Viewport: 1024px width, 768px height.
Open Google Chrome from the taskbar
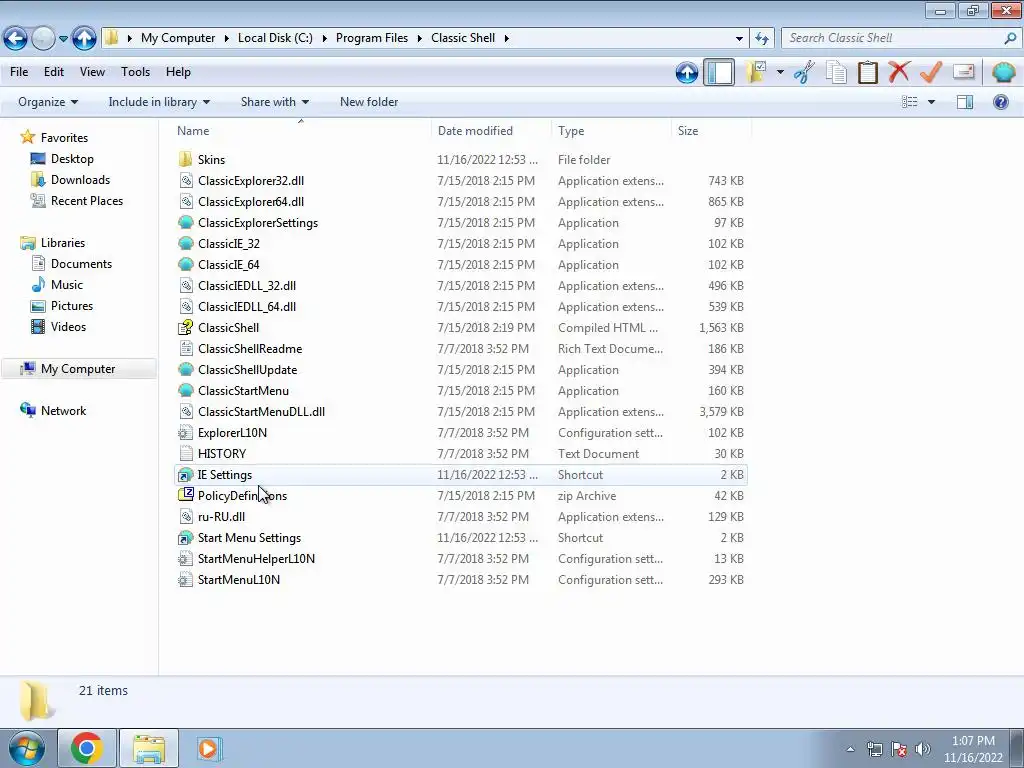pyautogui.click(x=87, y=748)
